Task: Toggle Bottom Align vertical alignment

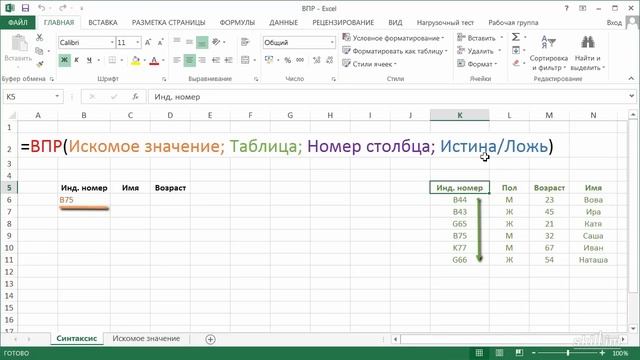Action: pos(202,42)
